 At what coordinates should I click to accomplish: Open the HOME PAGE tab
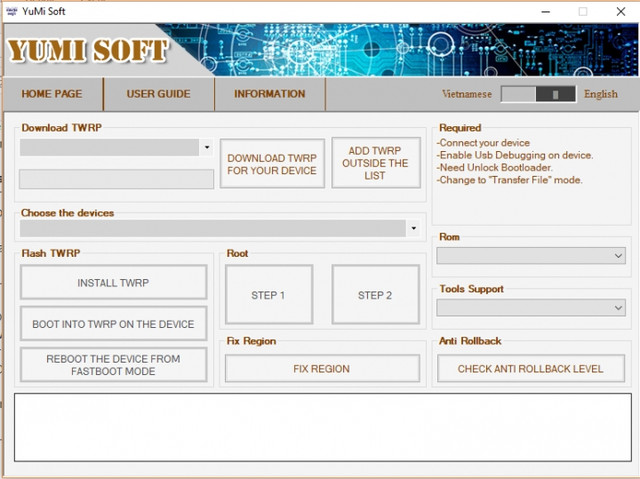(x=52, y=94)
